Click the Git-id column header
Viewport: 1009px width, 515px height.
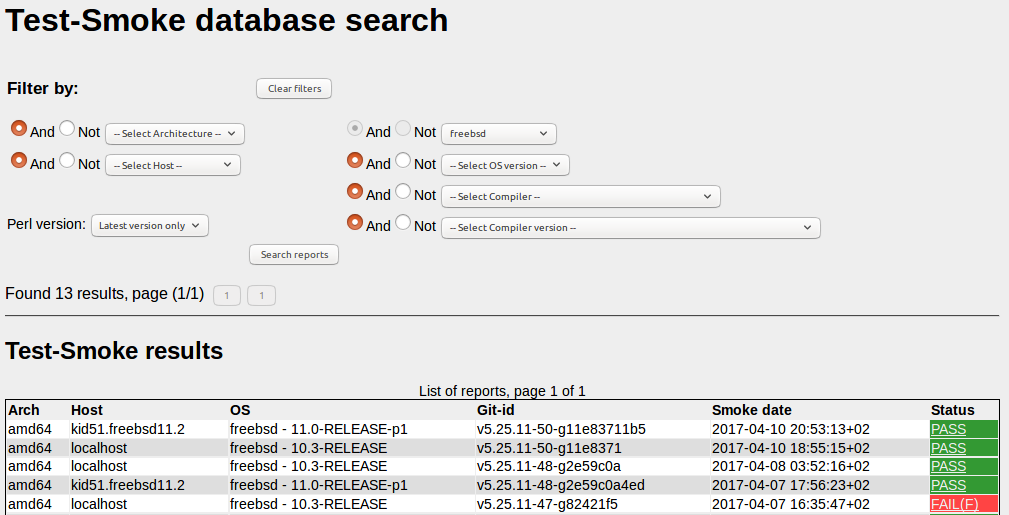tap(497, 410)
